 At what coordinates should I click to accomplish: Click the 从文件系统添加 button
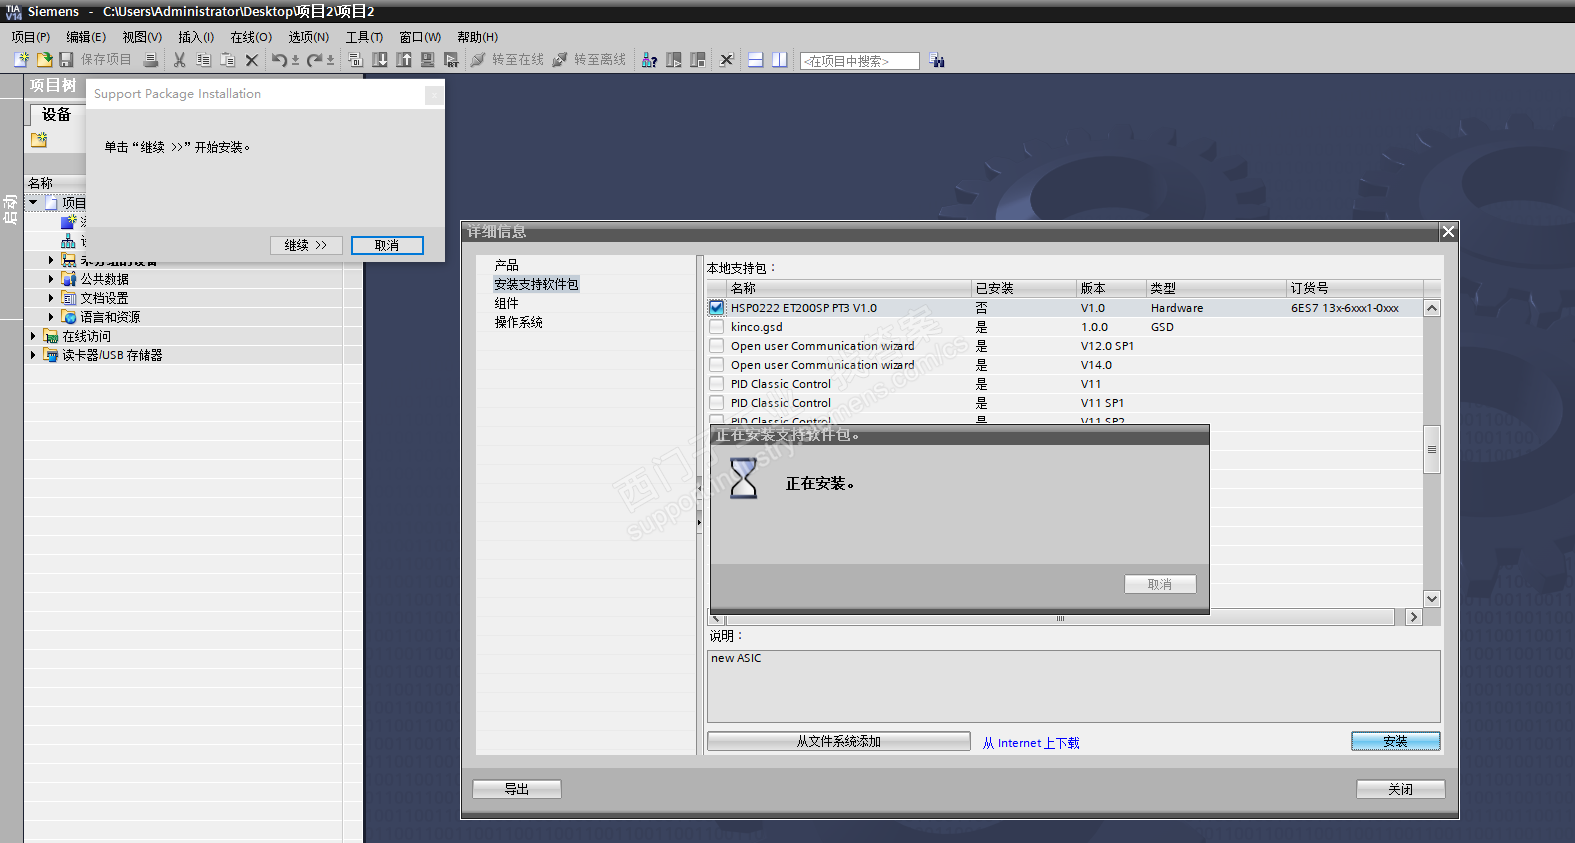click(x=838, y=741)
